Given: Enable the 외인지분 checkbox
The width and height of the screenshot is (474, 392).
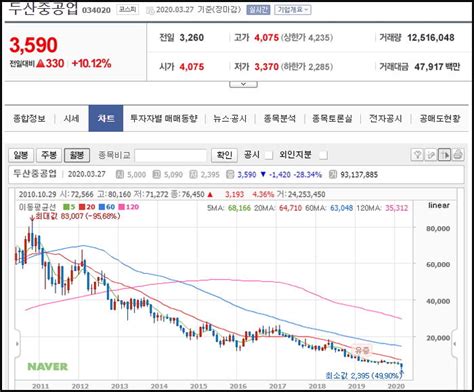Looking at the screenshot, I should pos(323,155).
